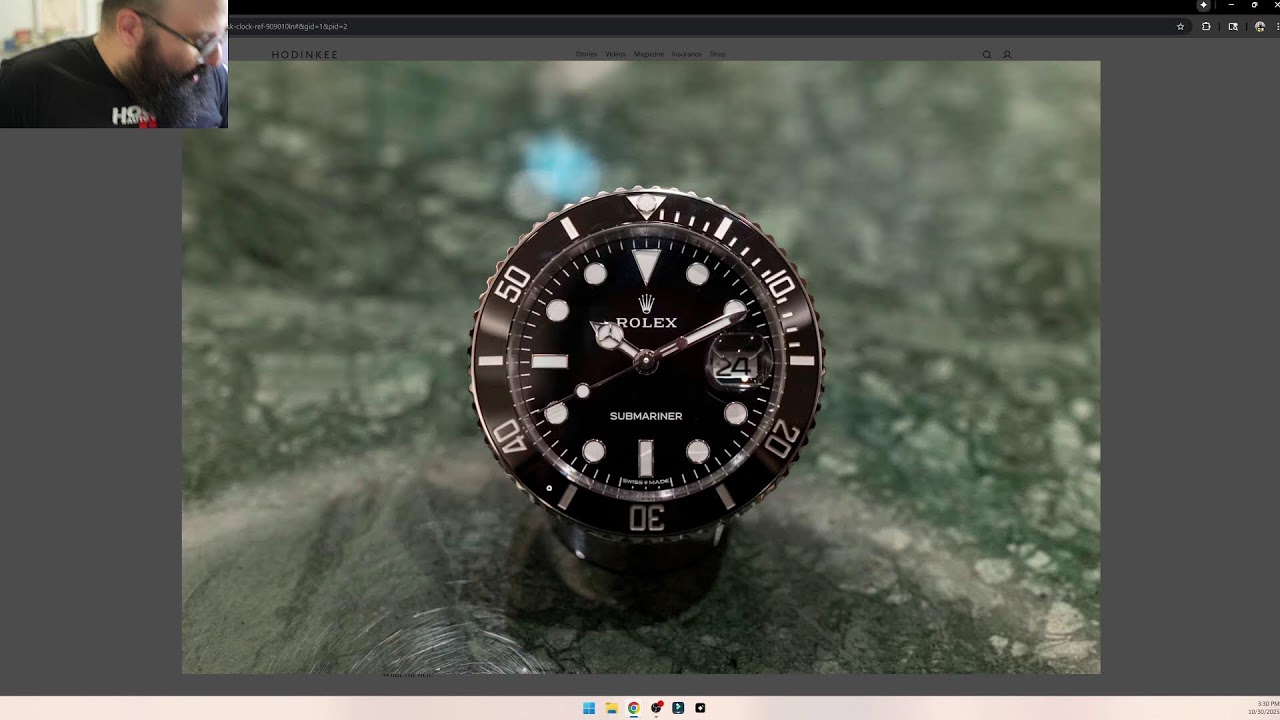
Task: Open the OBS Studio taskbar icon
Action: tap(656, 708)
